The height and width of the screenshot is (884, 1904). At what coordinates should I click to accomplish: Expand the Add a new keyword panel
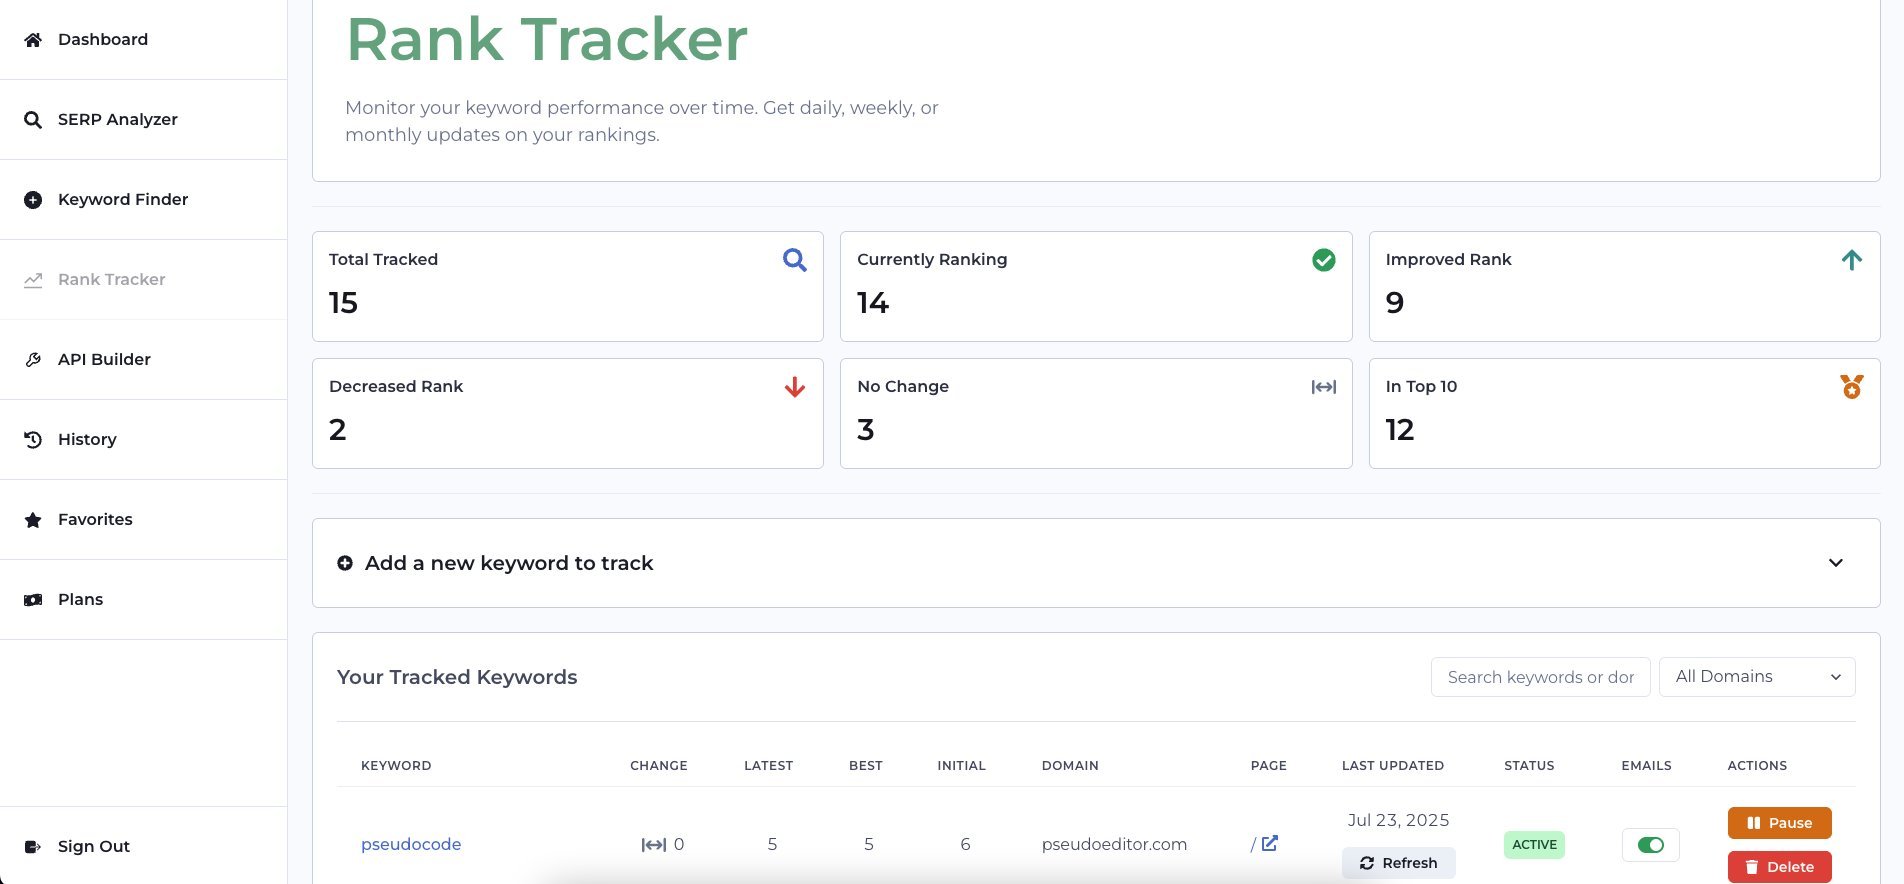(x=509, y=563)
